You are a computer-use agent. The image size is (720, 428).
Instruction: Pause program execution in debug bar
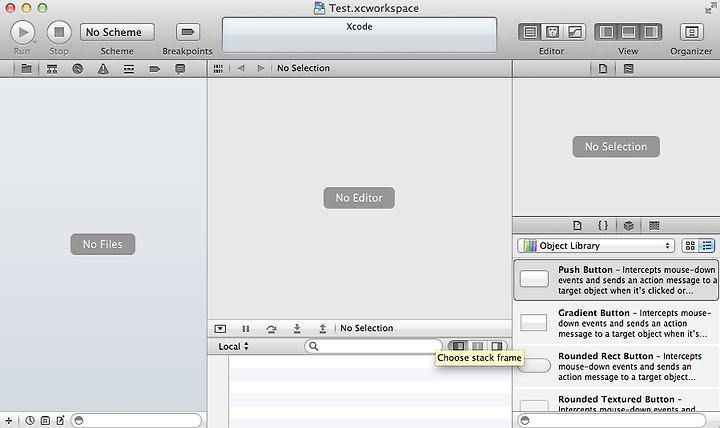tap(246, 328)
